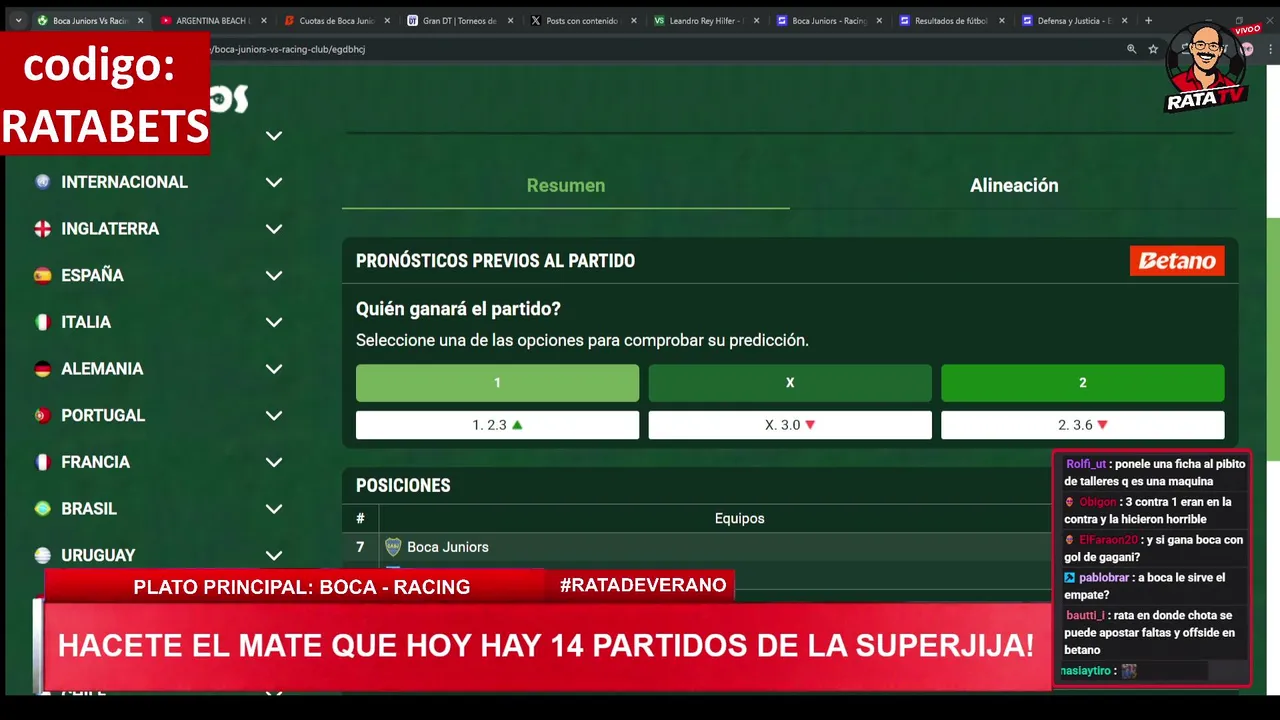The width and height of the screenshot is (1280, 720).
Task: Select prediction option 1 home win
Action: coord(497,383)
